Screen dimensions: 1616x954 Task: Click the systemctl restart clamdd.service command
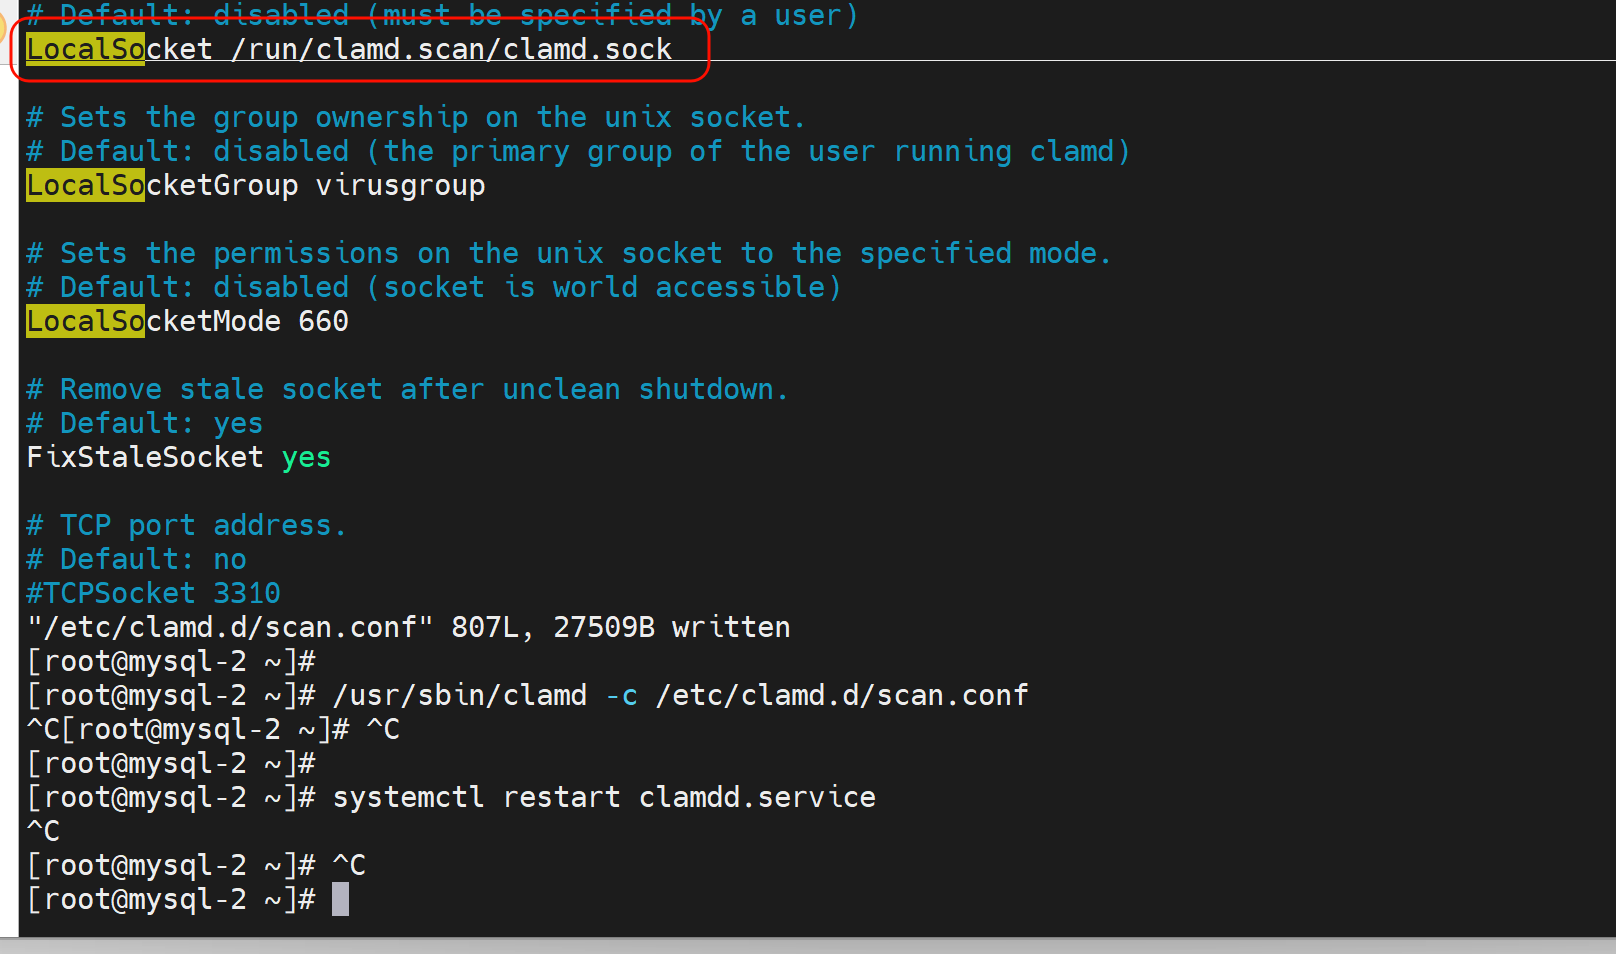(x=604, y=797)
